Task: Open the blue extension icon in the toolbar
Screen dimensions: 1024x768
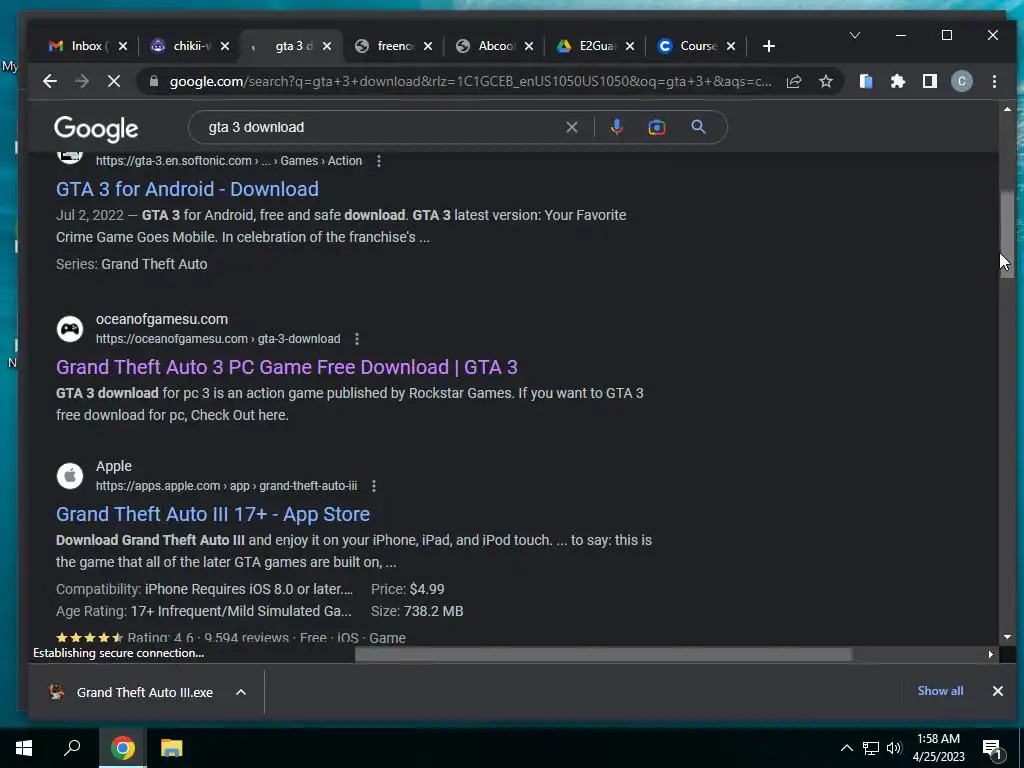Action: tap(866, 81)
